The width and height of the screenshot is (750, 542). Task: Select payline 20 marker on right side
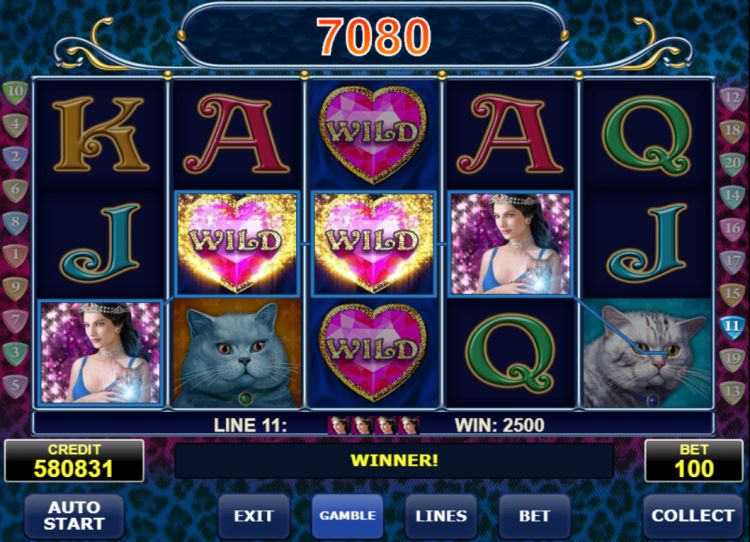pos(732,164)
